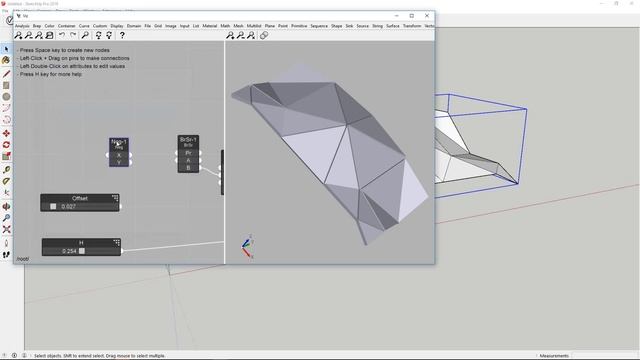640x360 pixels.
Task: Select SketchUp's Rotate tool
Action: pyautogui.click(x=6, y=145)
